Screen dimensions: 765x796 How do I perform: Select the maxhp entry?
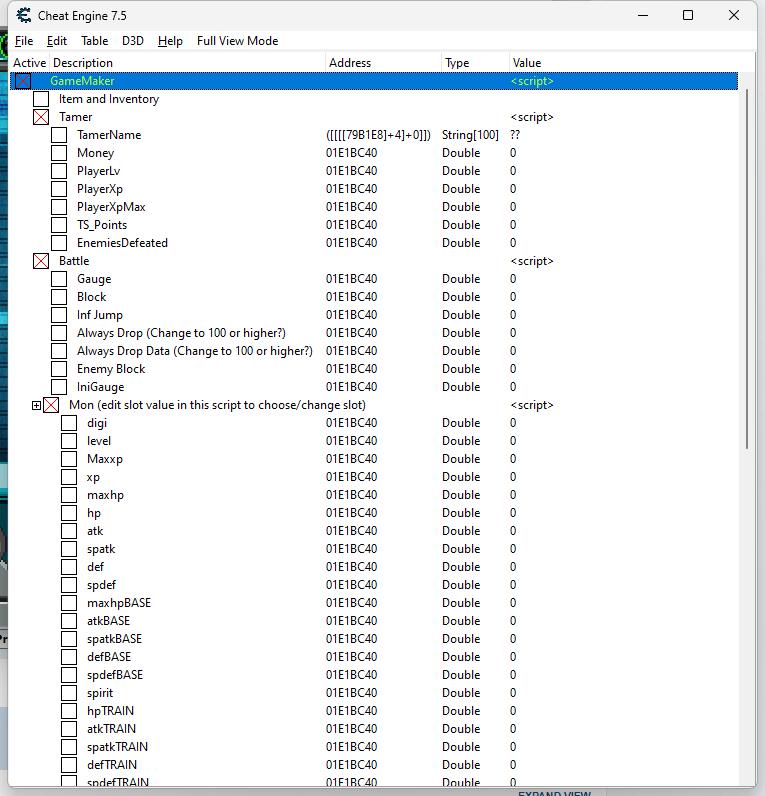click(x=105, y=495)
